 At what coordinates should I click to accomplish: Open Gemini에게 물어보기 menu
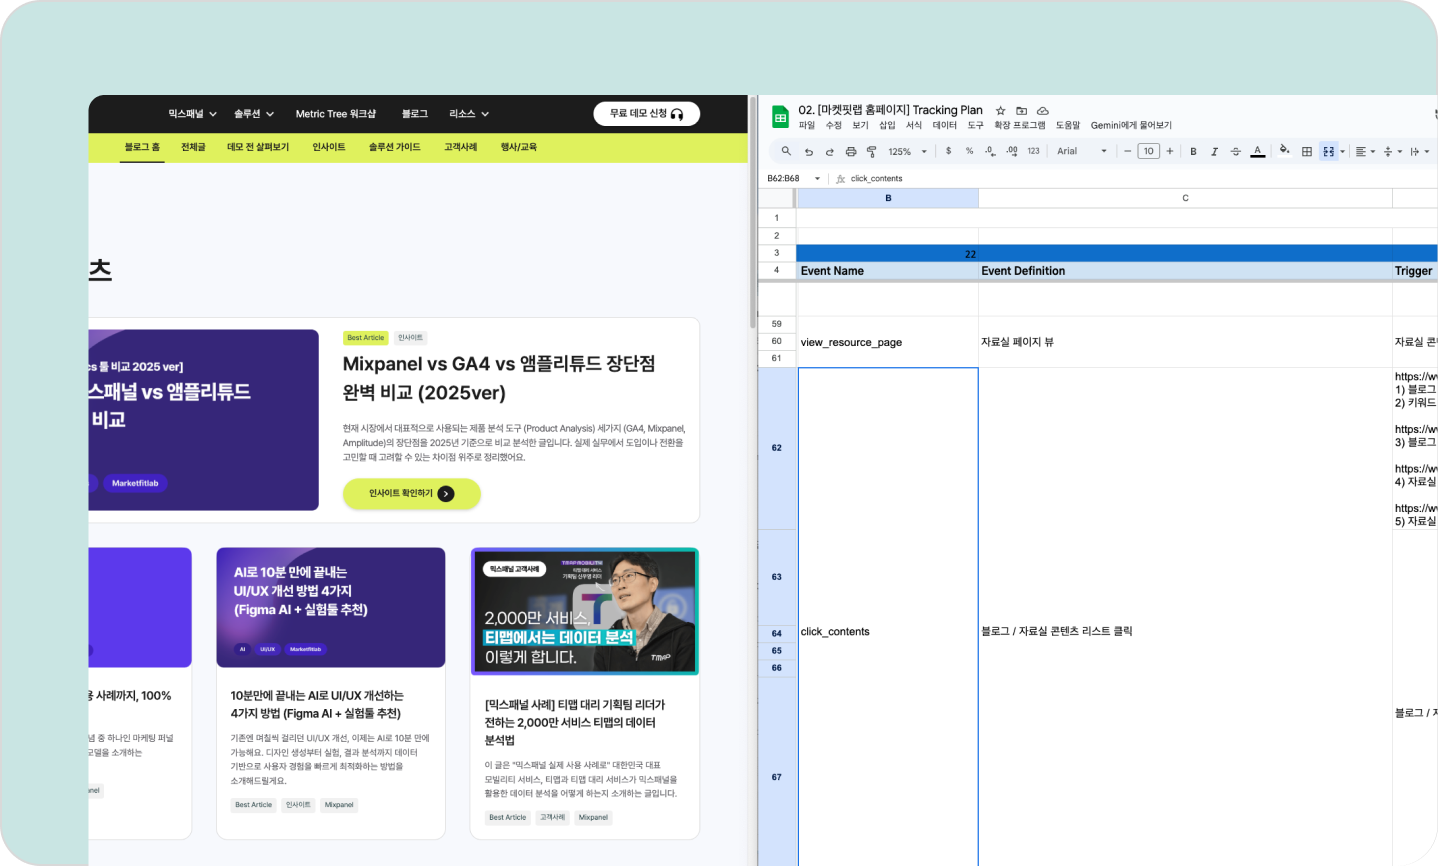coord(1131,126)
